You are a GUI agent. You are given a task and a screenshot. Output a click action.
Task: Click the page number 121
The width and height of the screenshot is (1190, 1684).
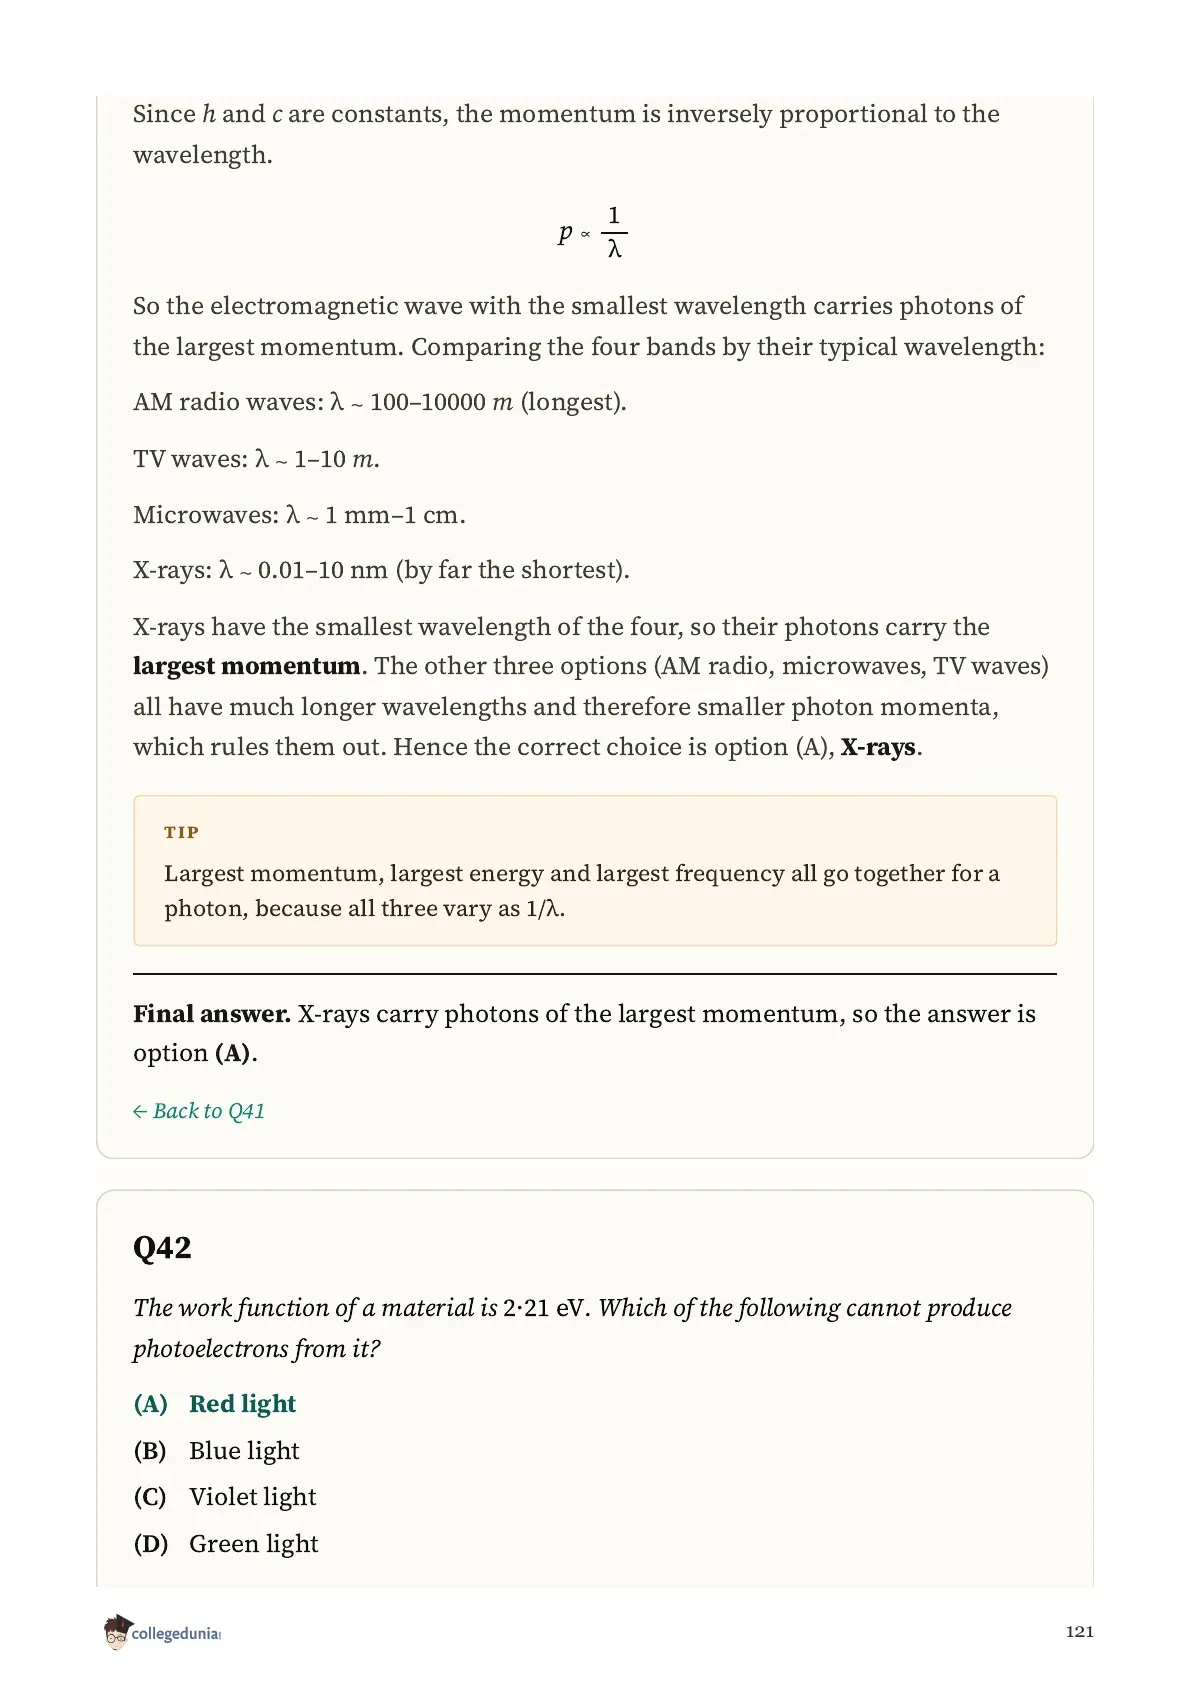pos(1080,1632)
